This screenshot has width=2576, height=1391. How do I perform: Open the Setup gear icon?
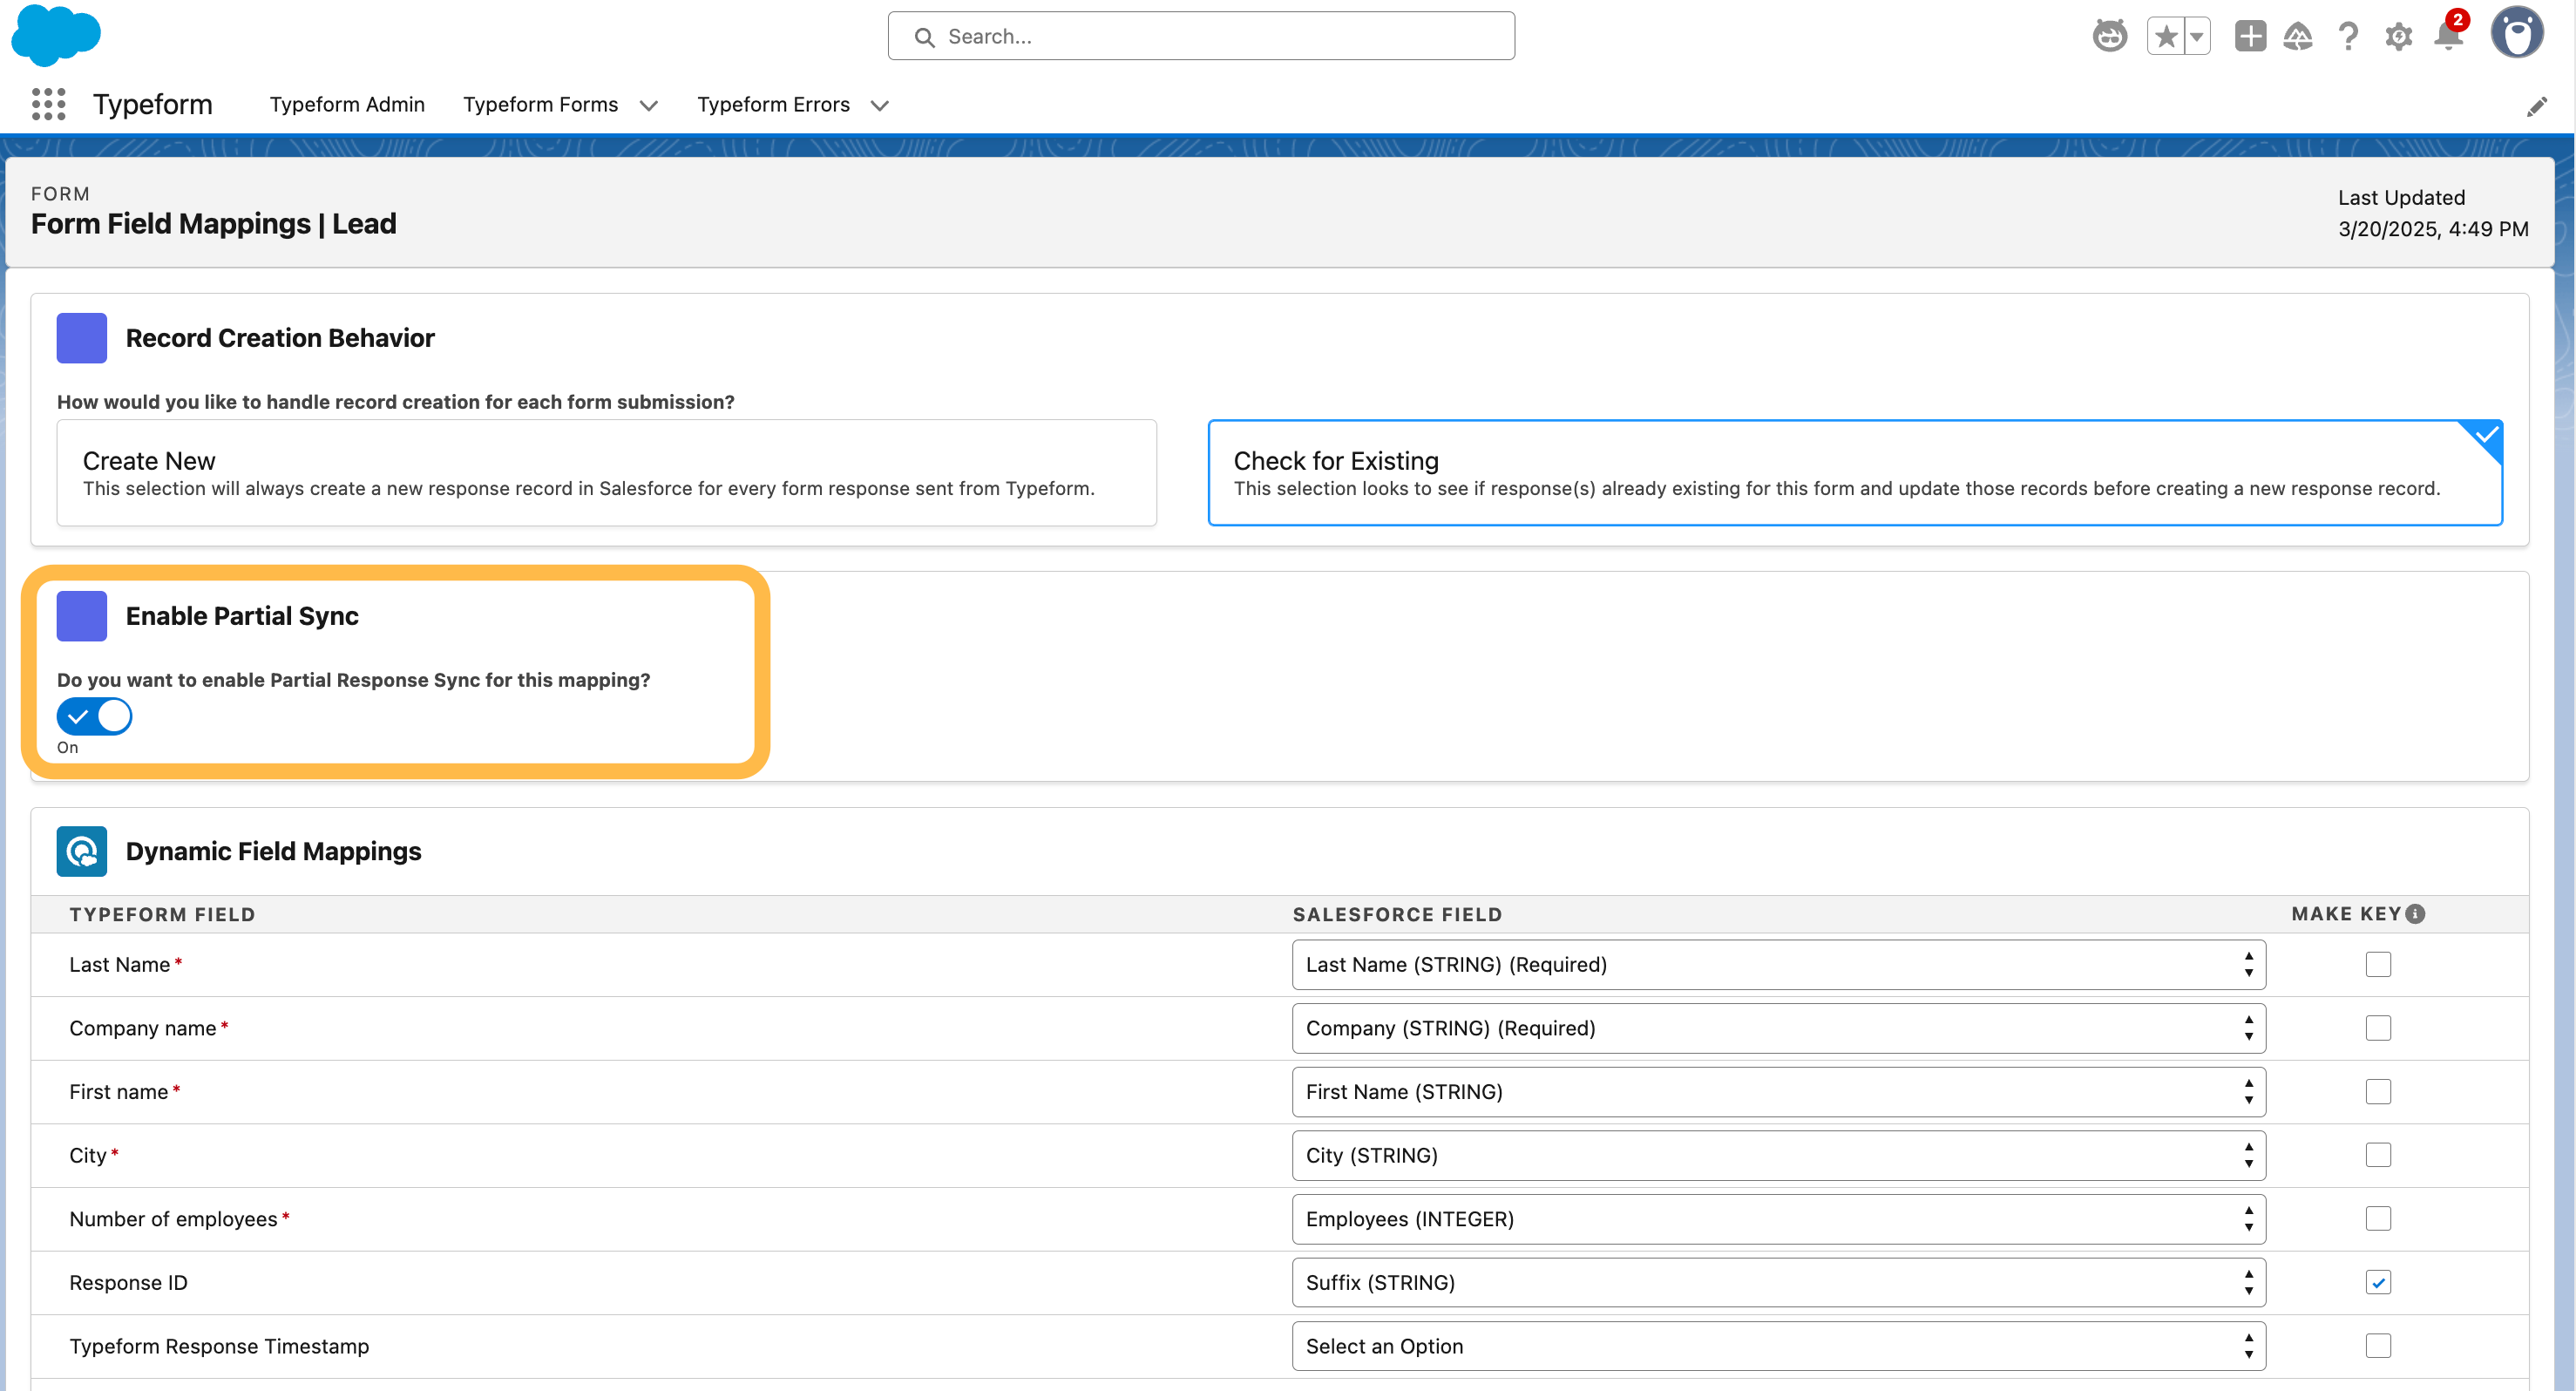(x=2398, y=37)
